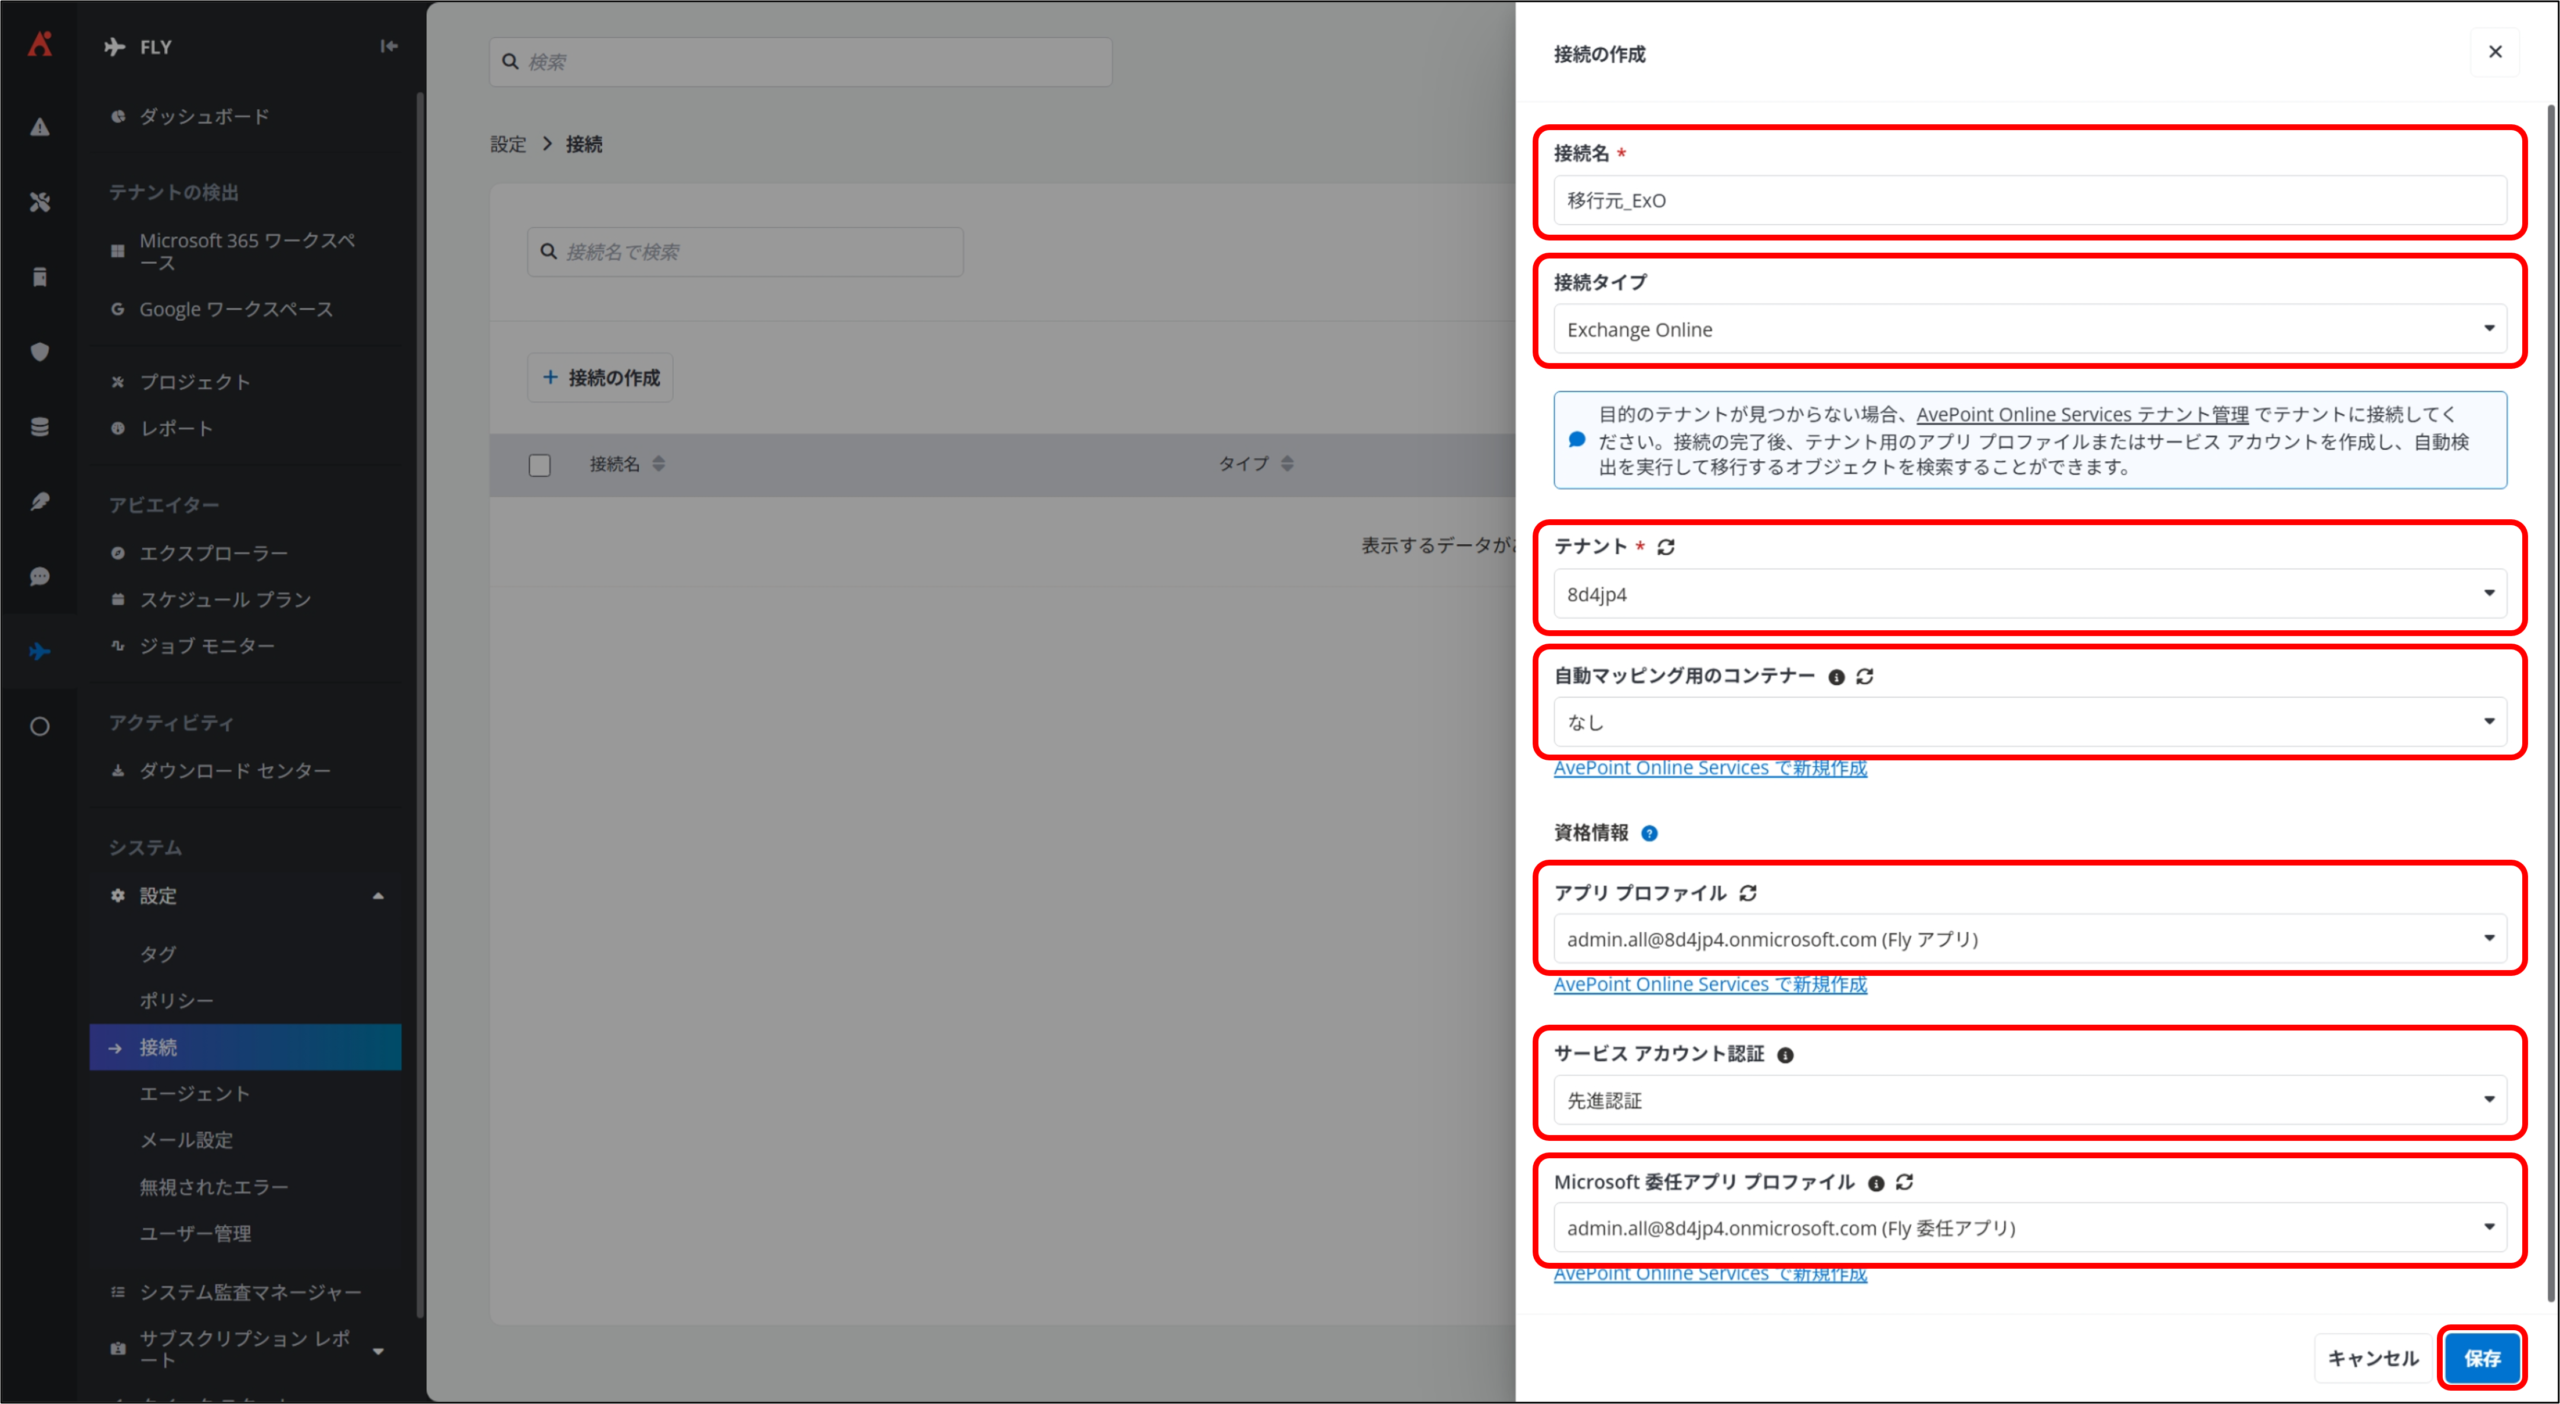Click info icon next to サービス アカウント認証
The height and width of the screenshot is (1404, 2560).
point(1785,1055)
